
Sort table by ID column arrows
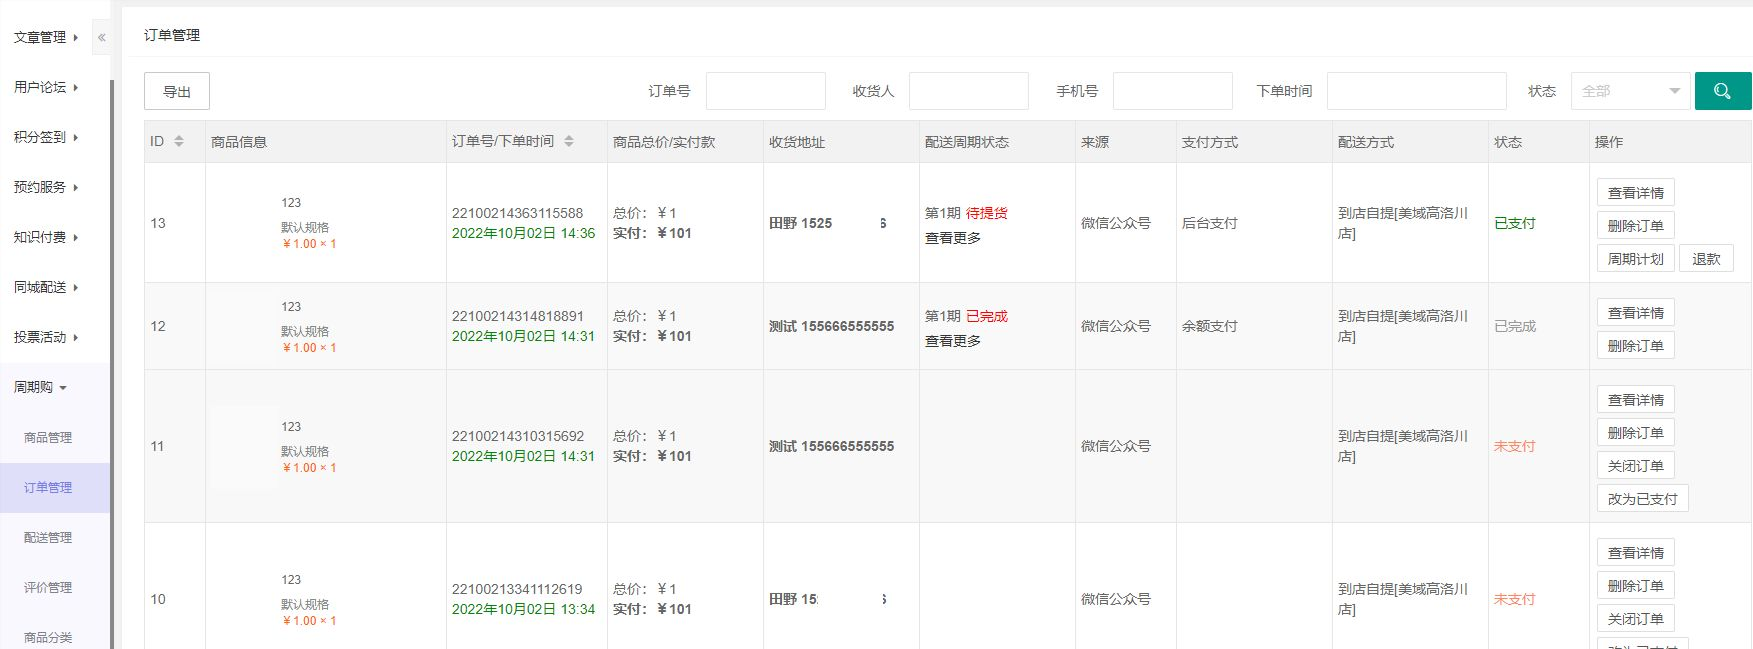[179, 142]
